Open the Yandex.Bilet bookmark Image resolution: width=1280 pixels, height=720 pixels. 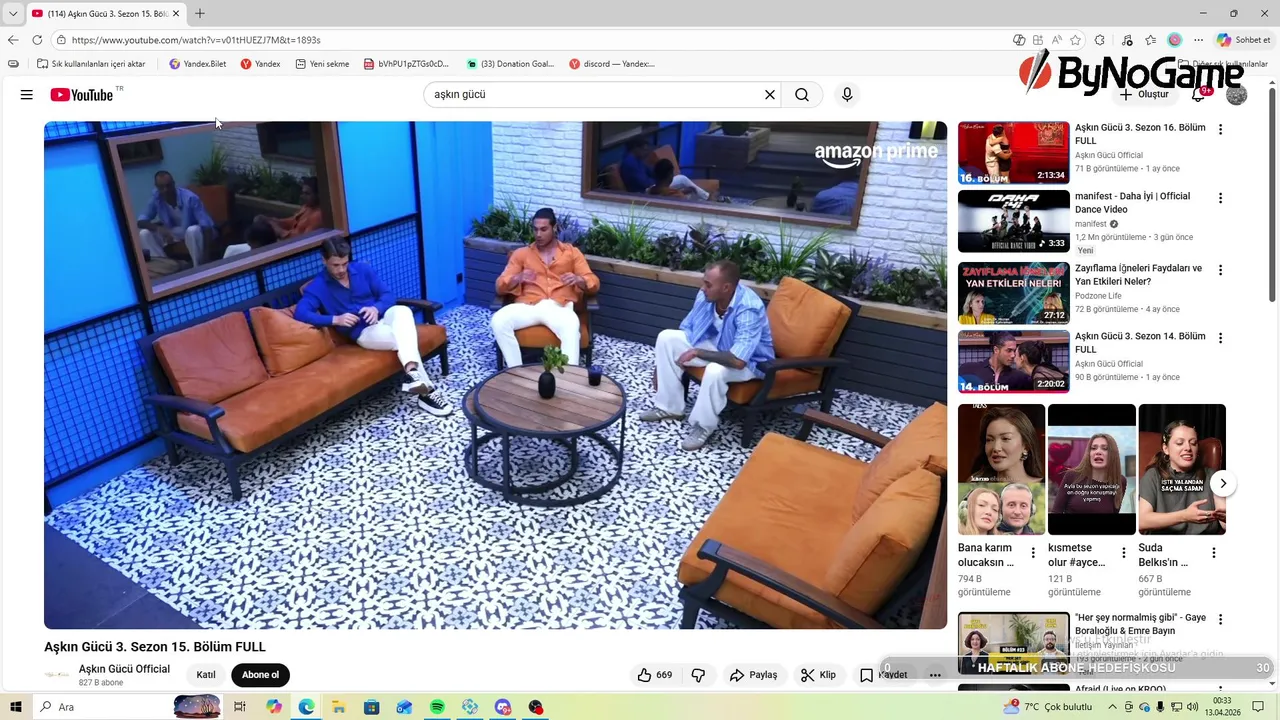click(198, 64)
